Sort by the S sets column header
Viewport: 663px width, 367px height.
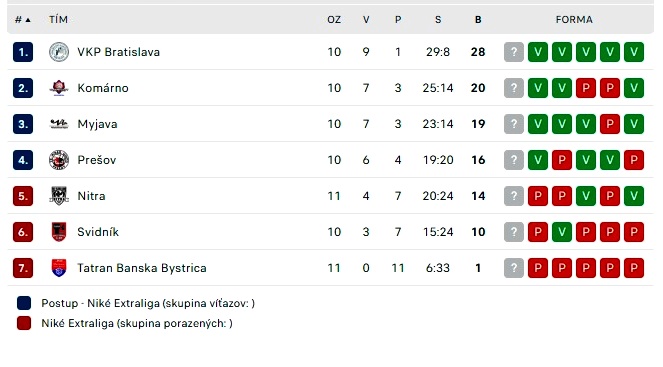(438, 19)
